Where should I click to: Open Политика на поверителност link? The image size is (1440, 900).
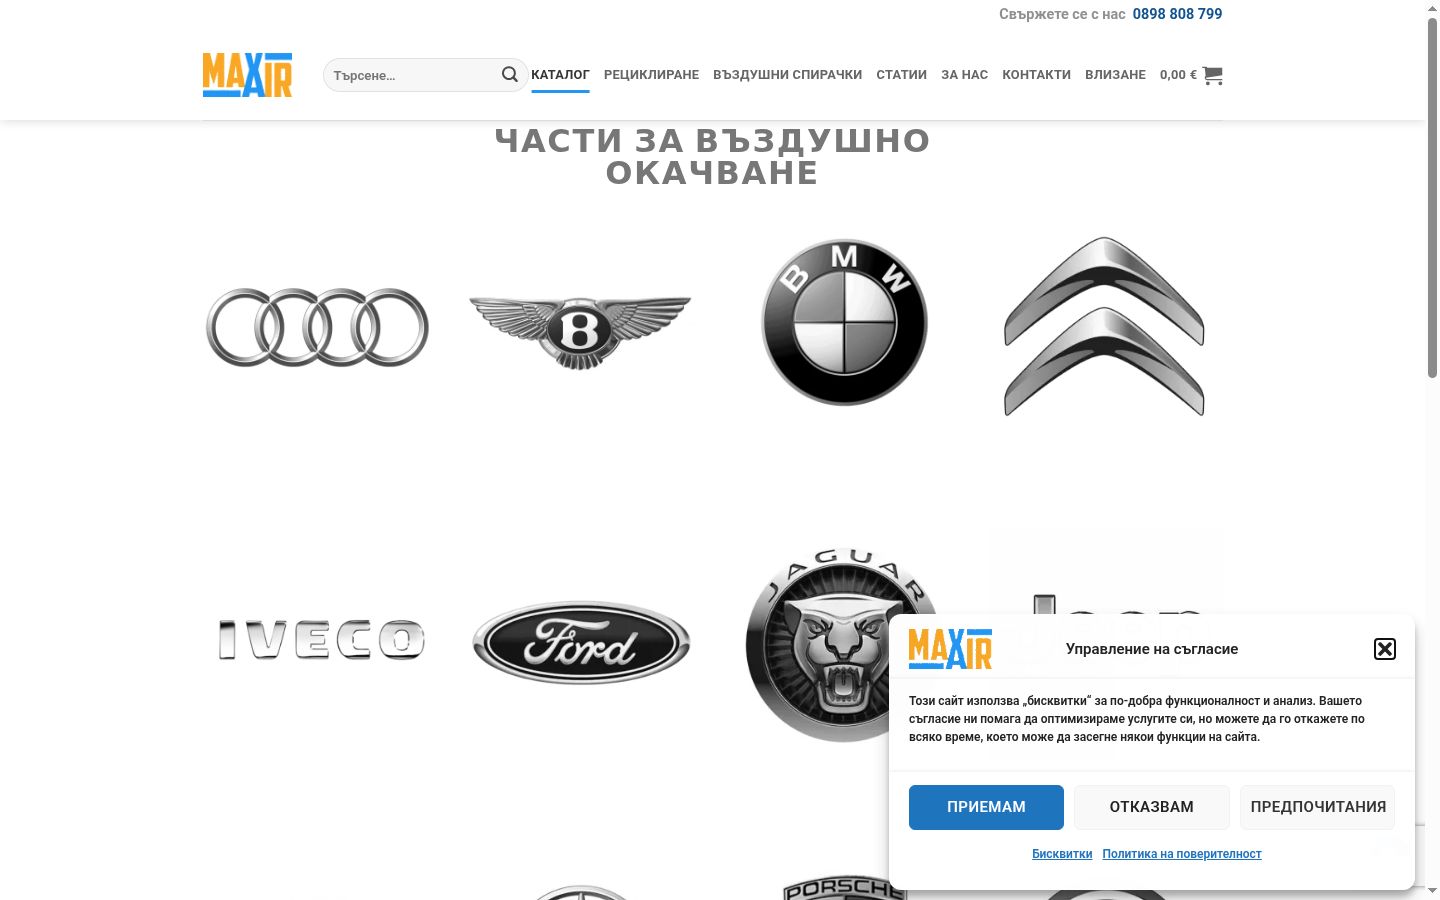1182,854
